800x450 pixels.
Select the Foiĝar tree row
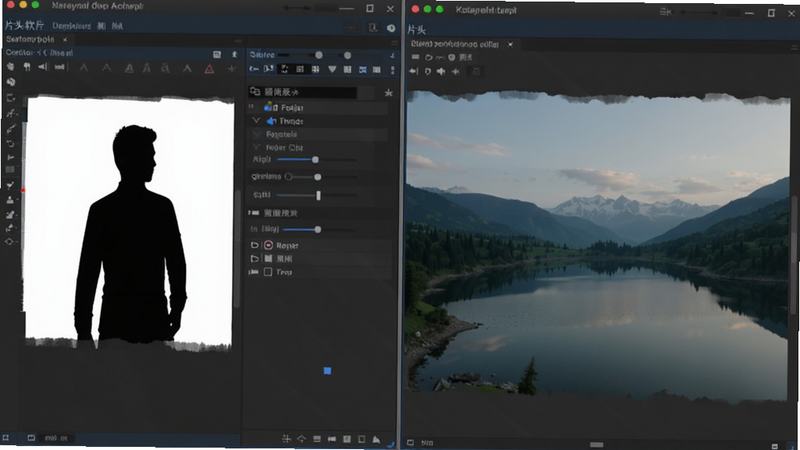(317, 108)
